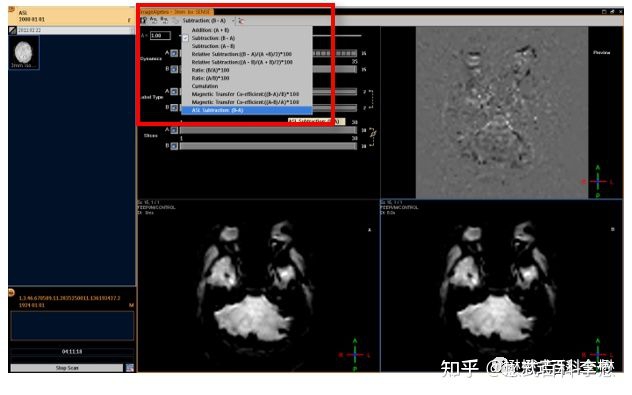Toggle Label Type A selection box

point(174,92)
